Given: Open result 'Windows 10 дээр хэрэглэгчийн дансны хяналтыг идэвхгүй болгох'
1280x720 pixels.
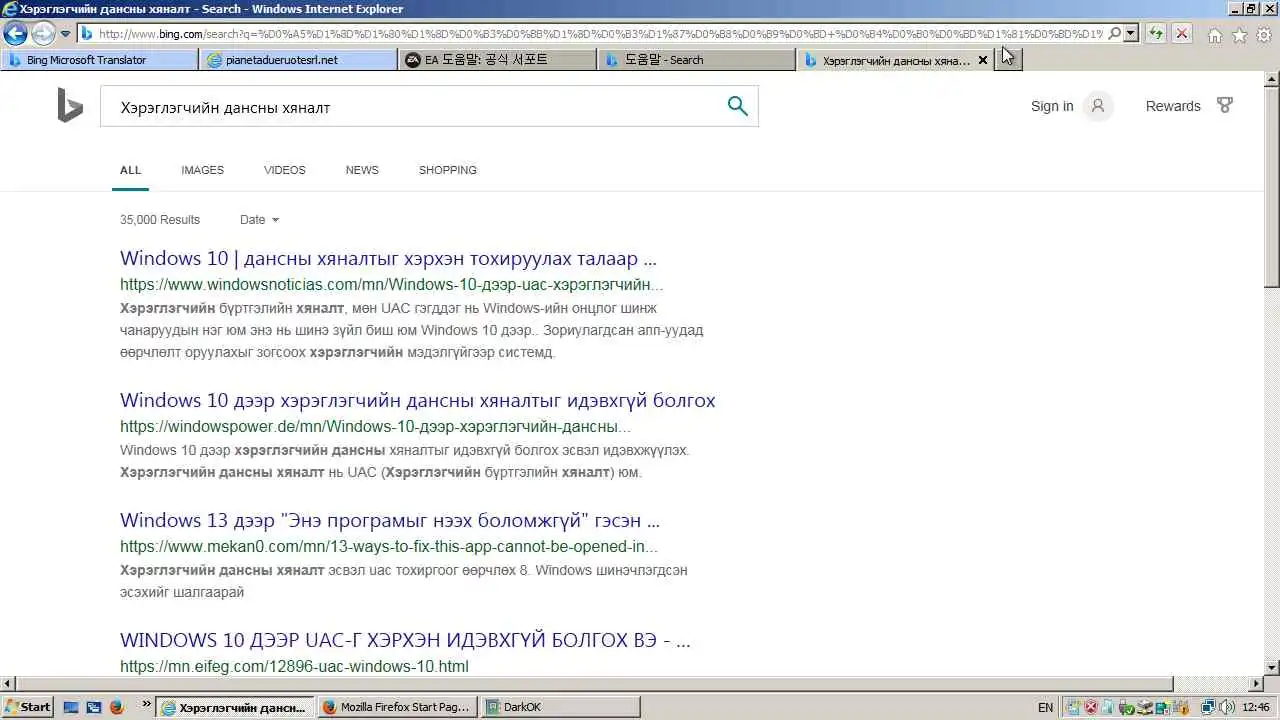Looking at the screenshot, I should tap(418, 401).
